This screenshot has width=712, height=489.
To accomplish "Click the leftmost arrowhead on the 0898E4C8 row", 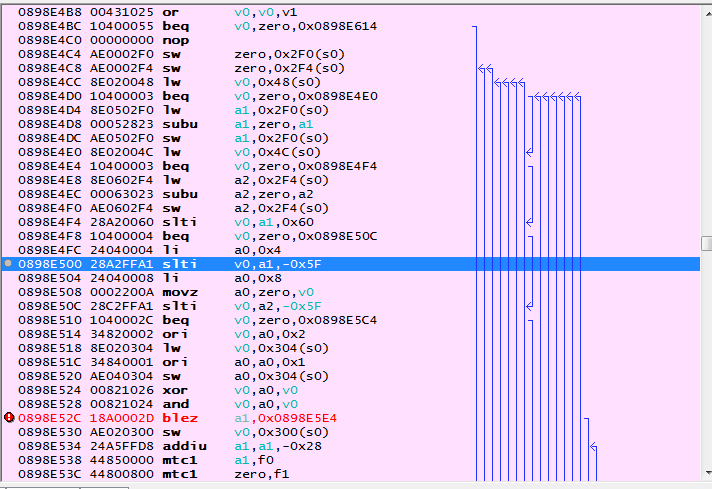I will (x=481, y=69).
